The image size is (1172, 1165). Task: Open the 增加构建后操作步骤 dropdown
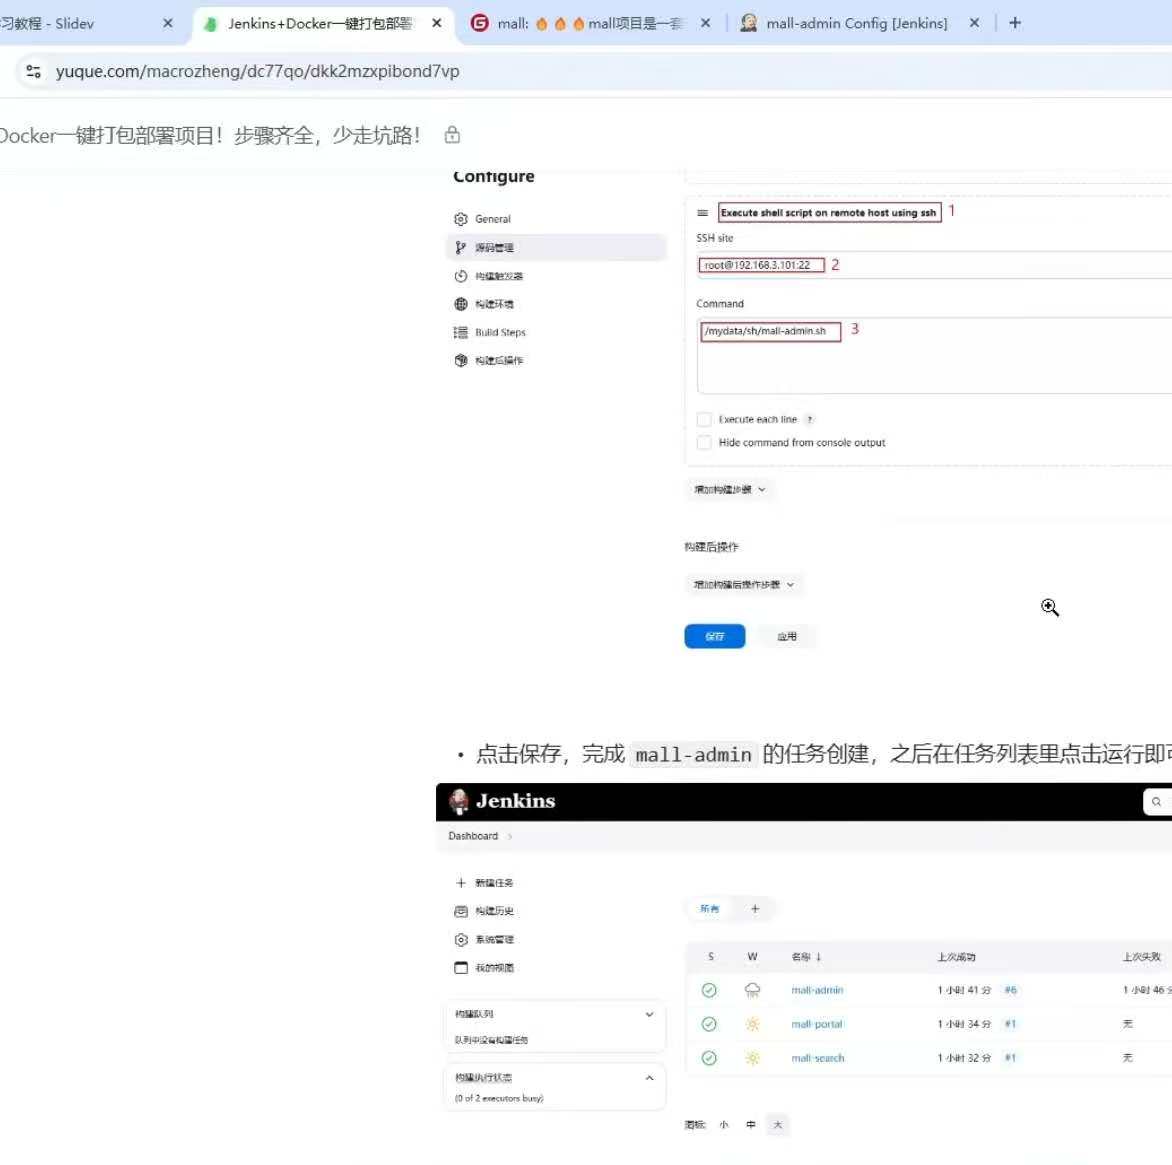[x=744, y=584]
